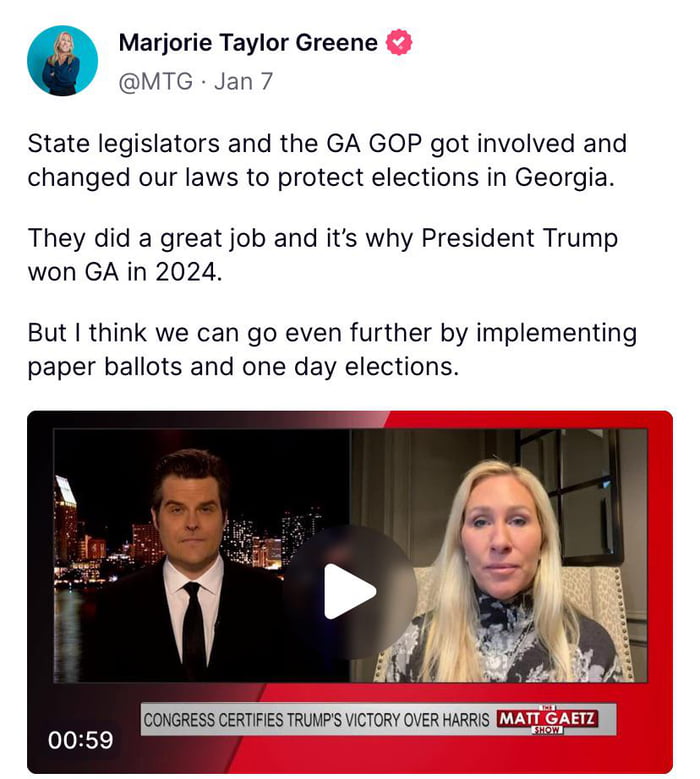Viewport: 700px width, 779px height.
Task: Select the left video panel with man in tie
Action: click(x=202, y=555)
